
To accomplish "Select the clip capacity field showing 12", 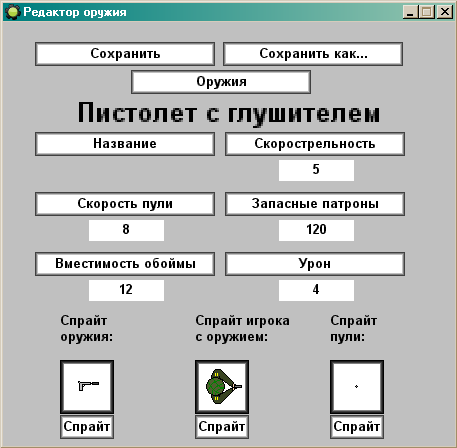I will point(126,290).
